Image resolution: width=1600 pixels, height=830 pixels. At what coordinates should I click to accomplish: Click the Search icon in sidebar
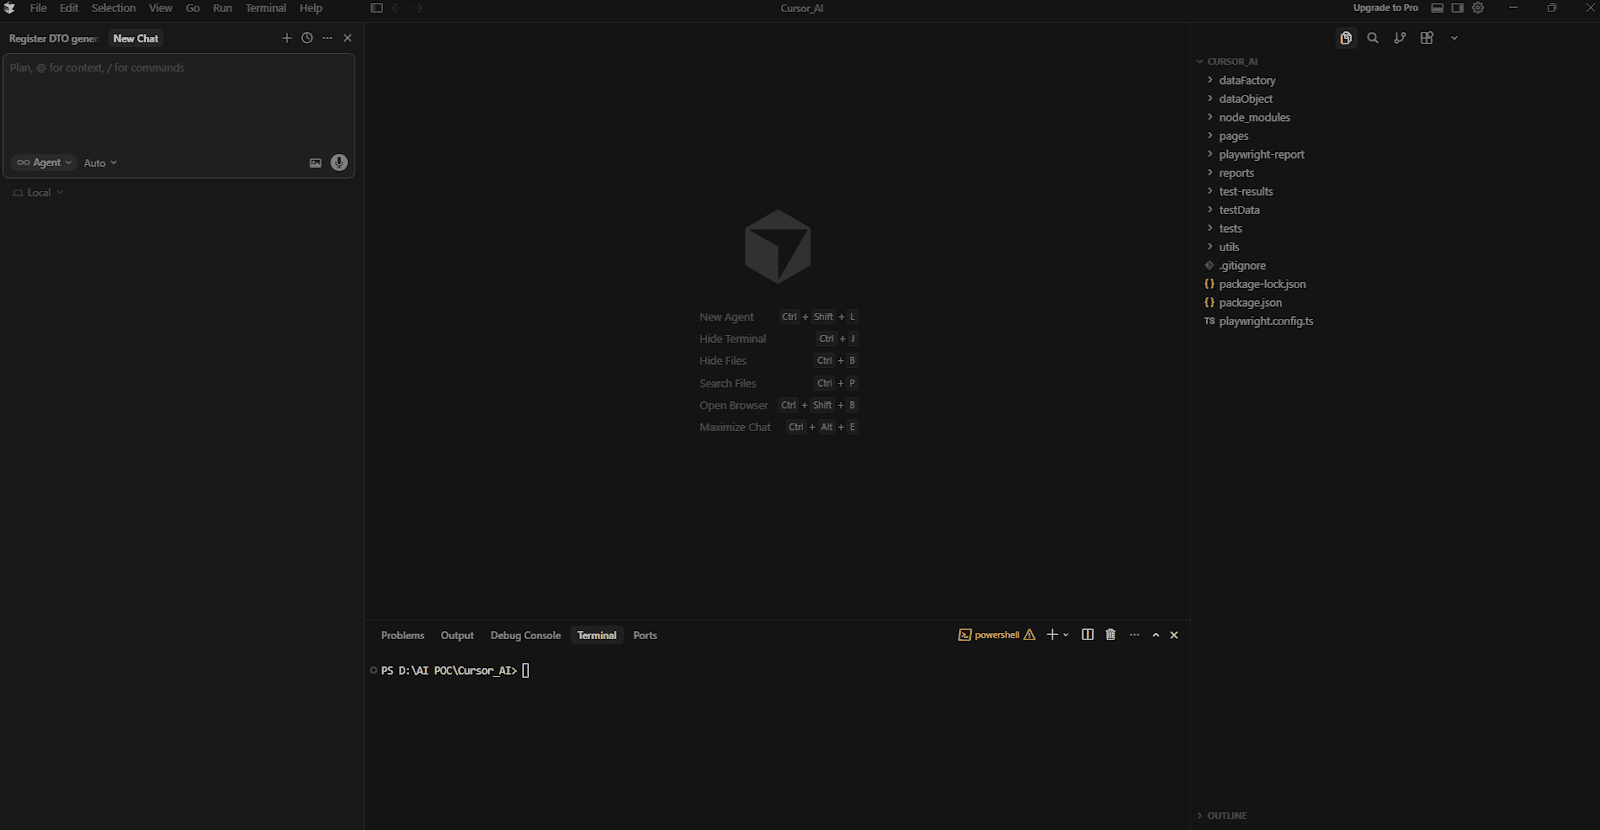coord(1372,38)
